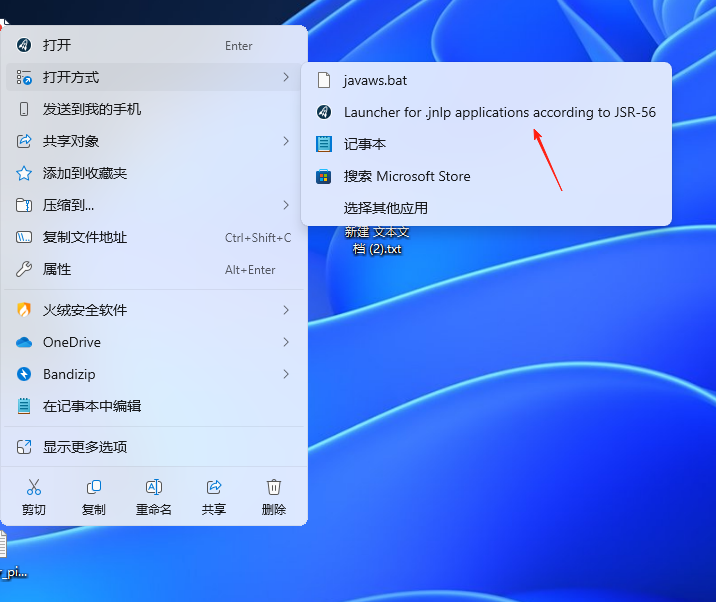The width and height of the screenshot is (716, 602).
Task: Click the 记事本 icon in the submenu
Action: (324, 144)
